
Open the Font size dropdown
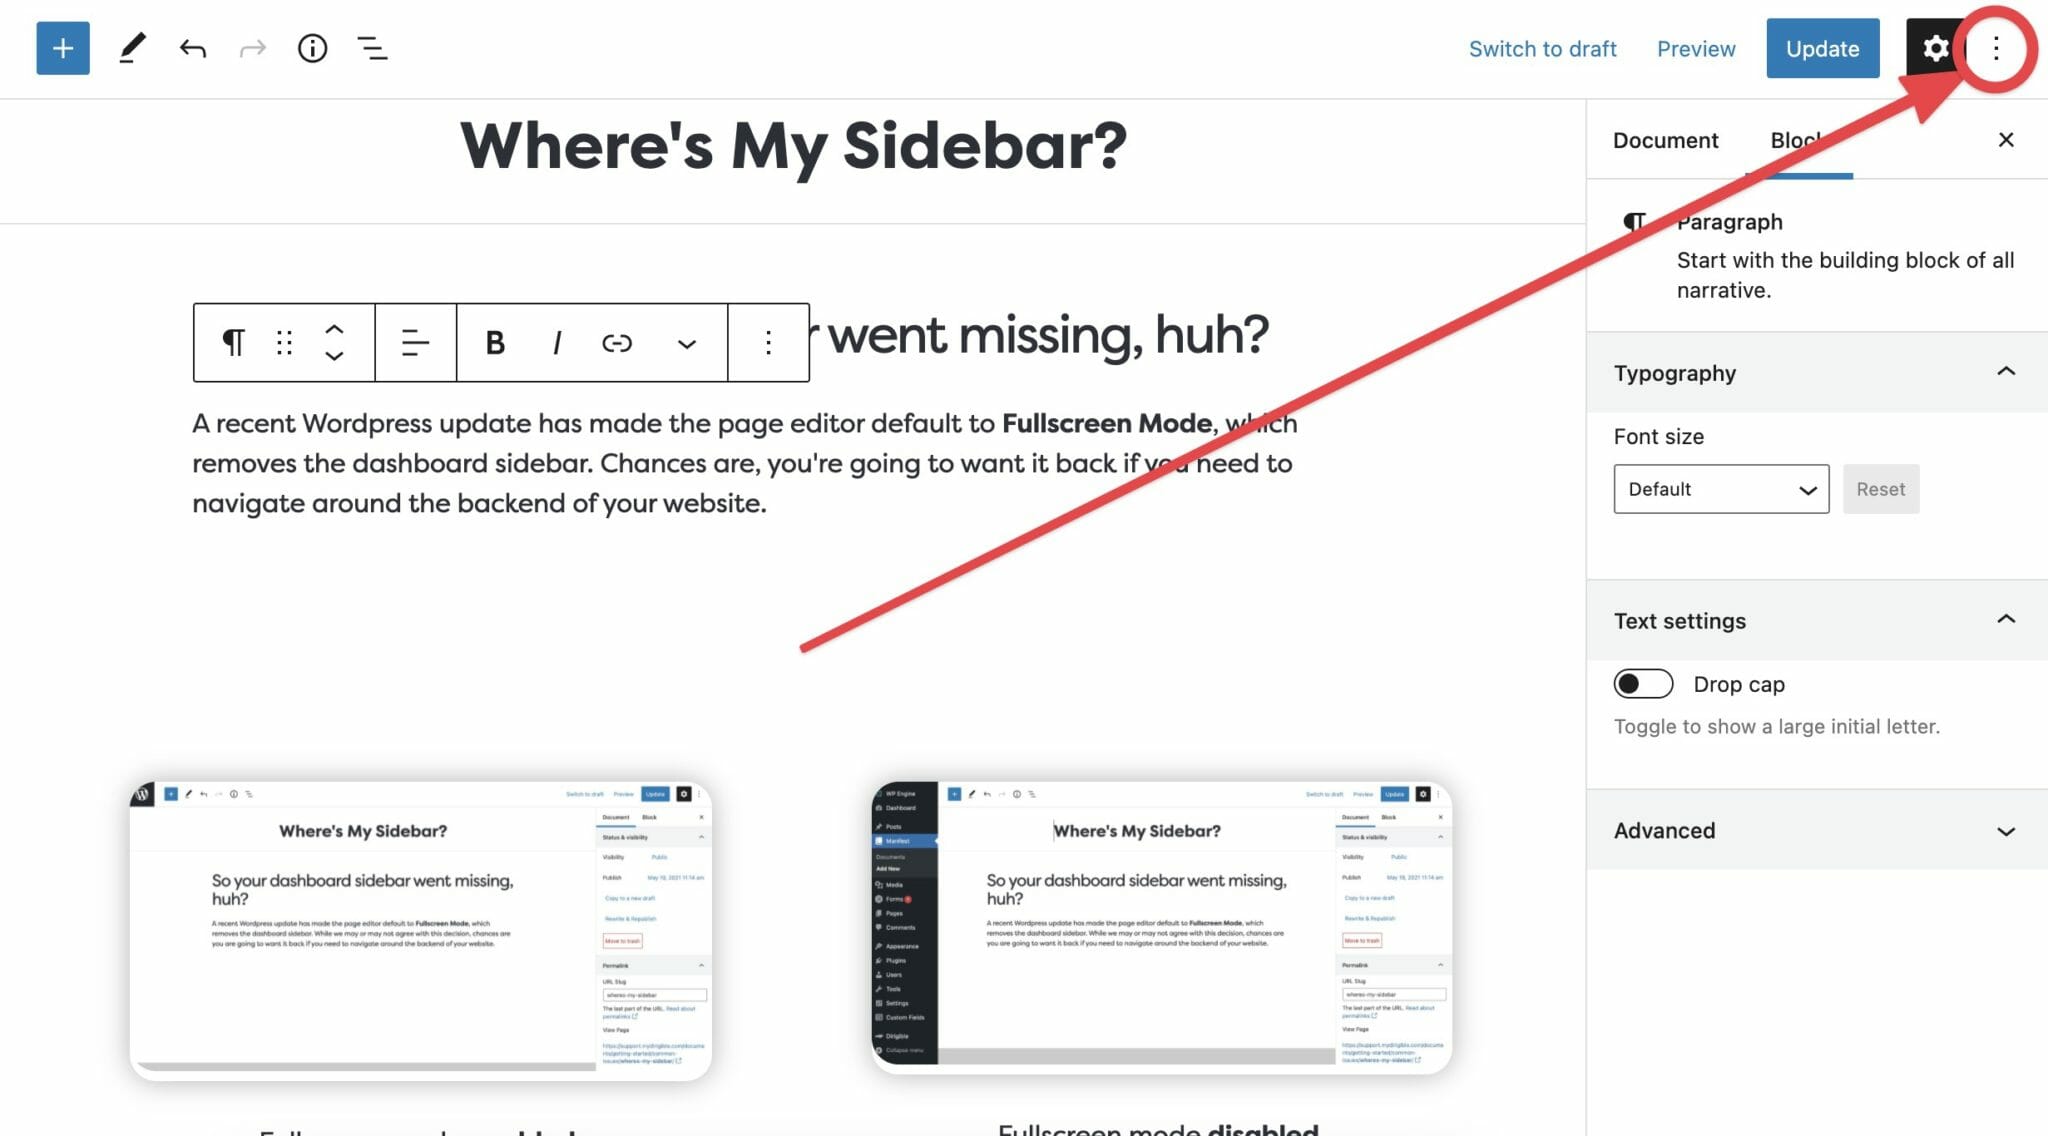tap(1719, 488)
